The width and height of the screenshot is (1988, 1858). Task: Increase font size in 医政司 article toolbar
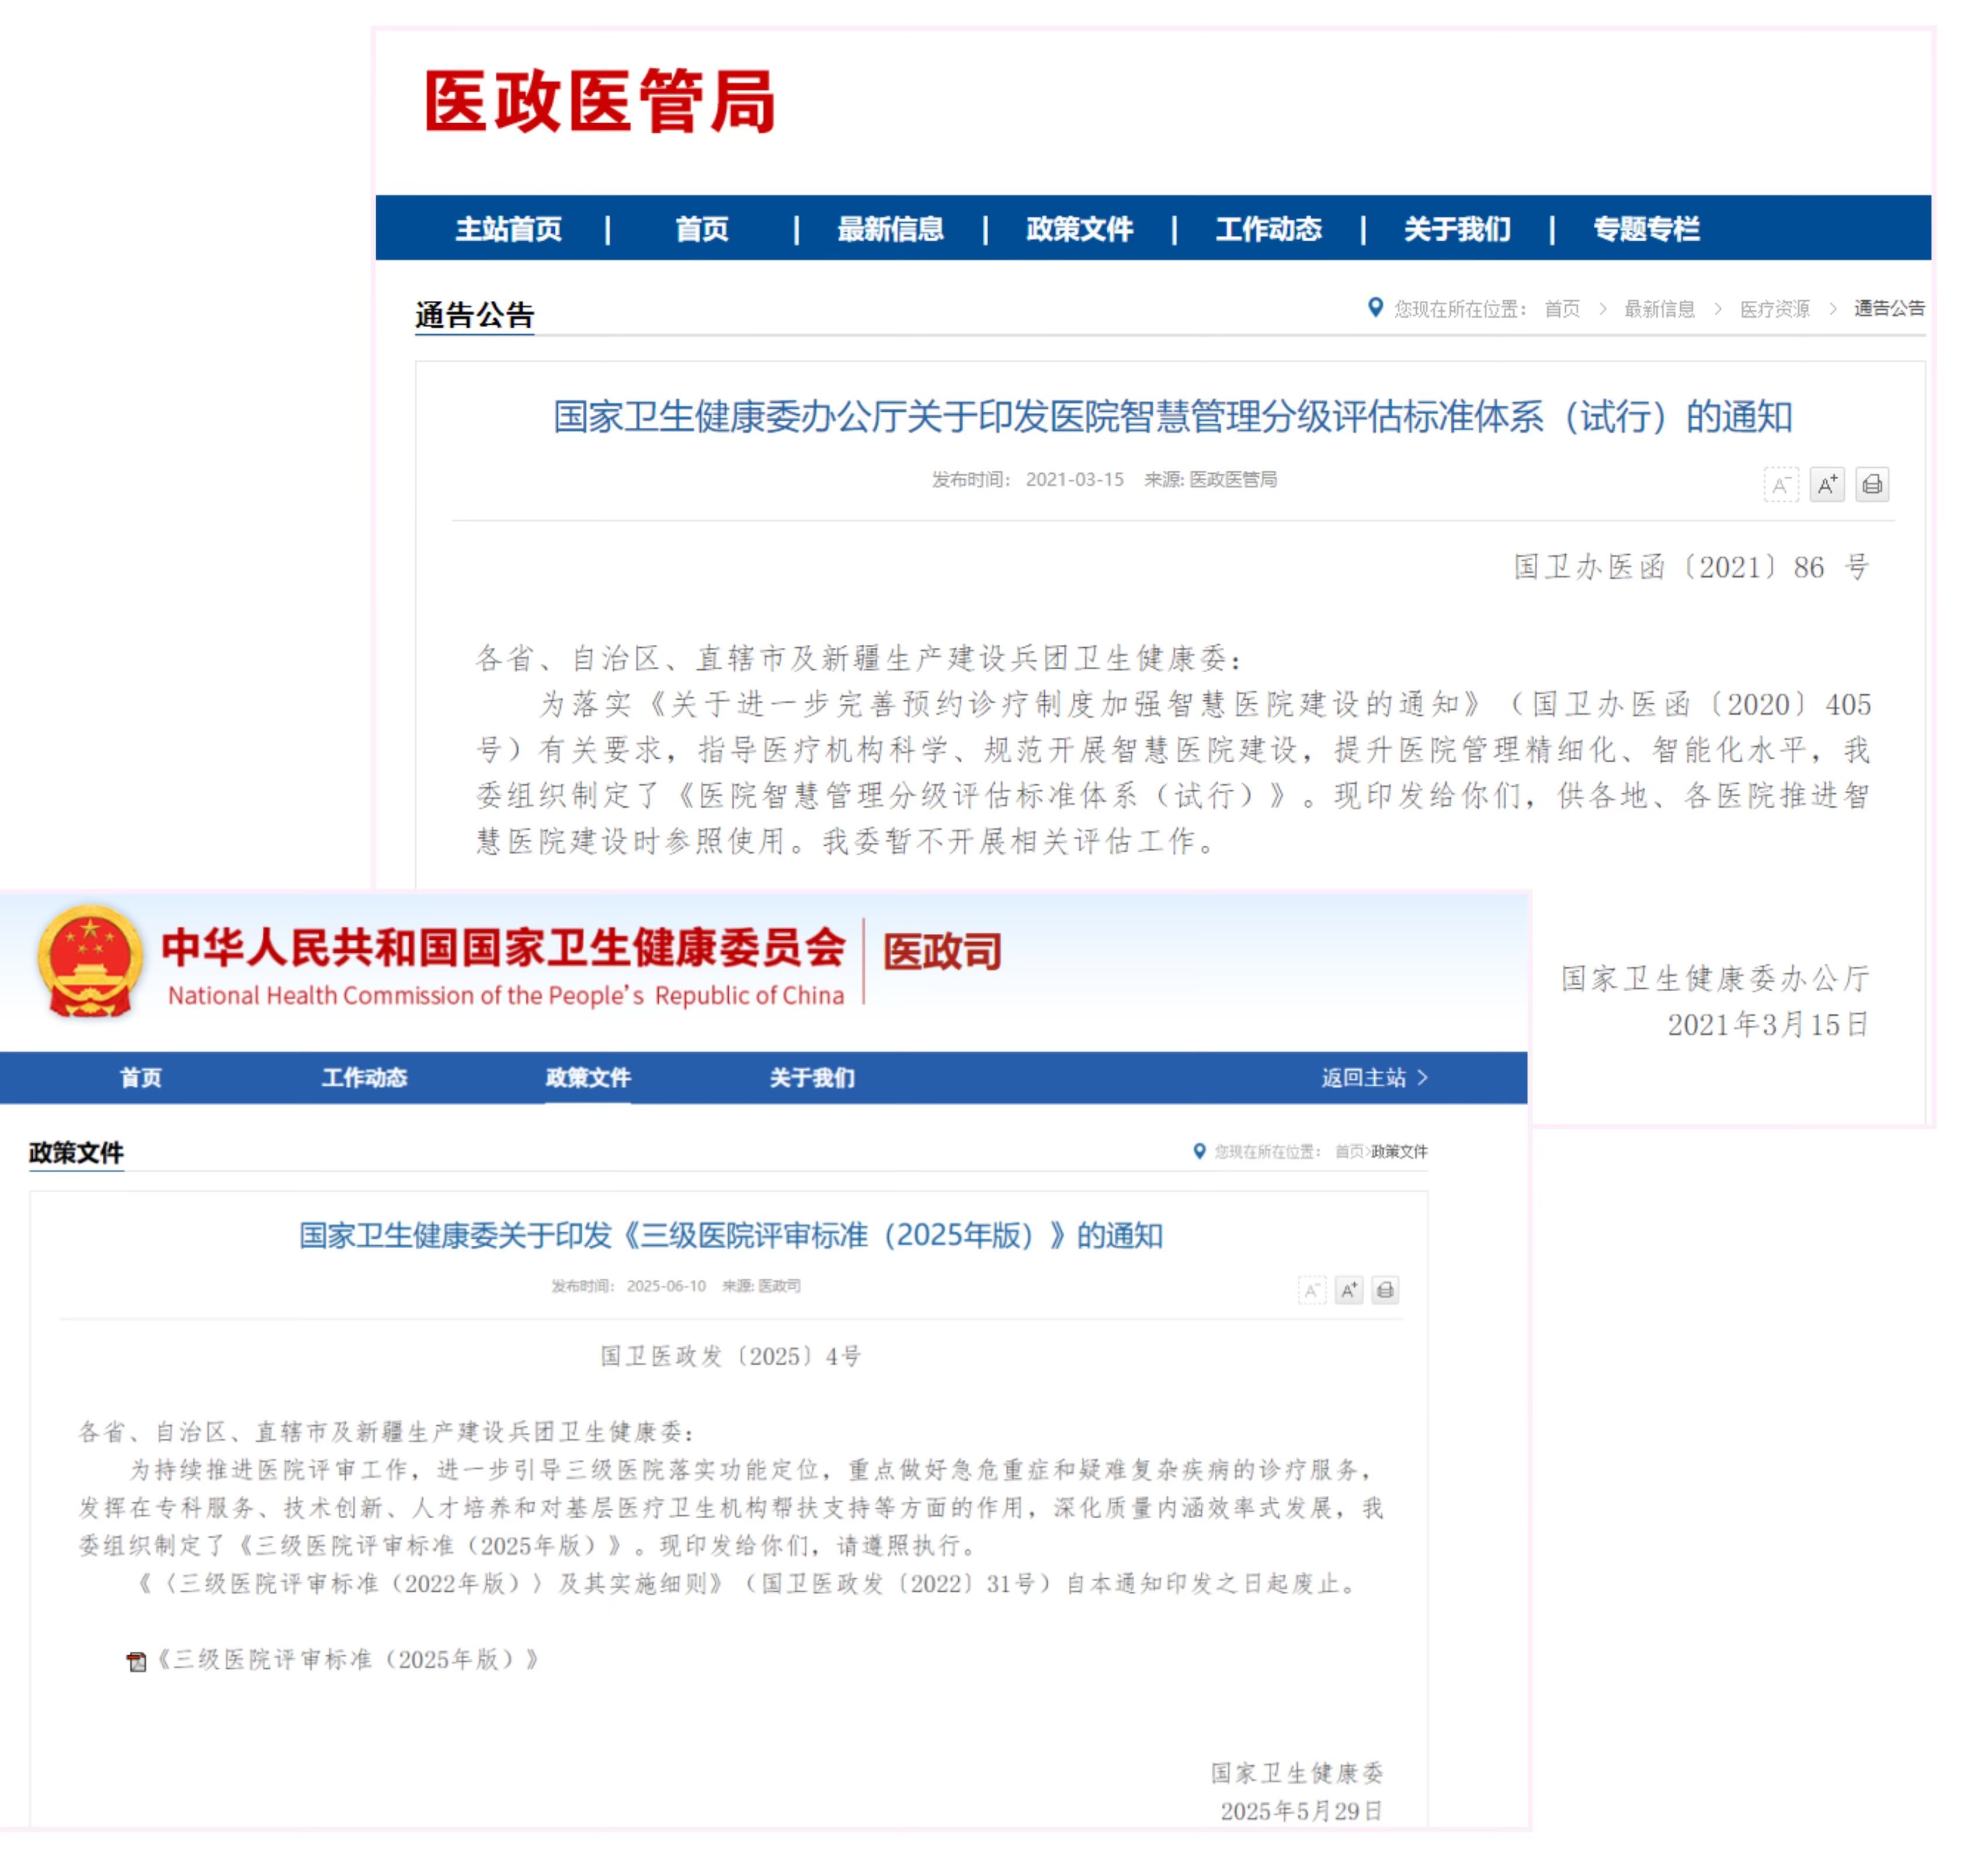click(x=1349, y=1291)
